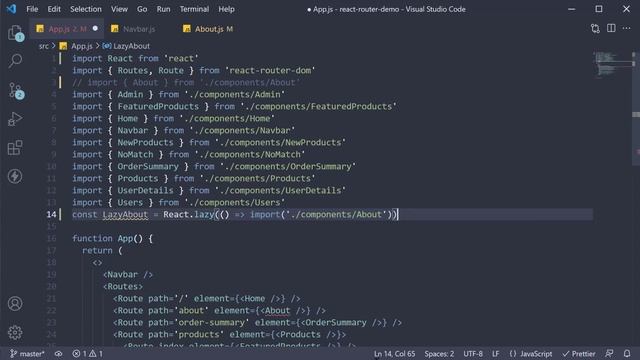Screen dimensions: 640x360
Task: Click the OrderSummary import name
Action: pos(148,167)
